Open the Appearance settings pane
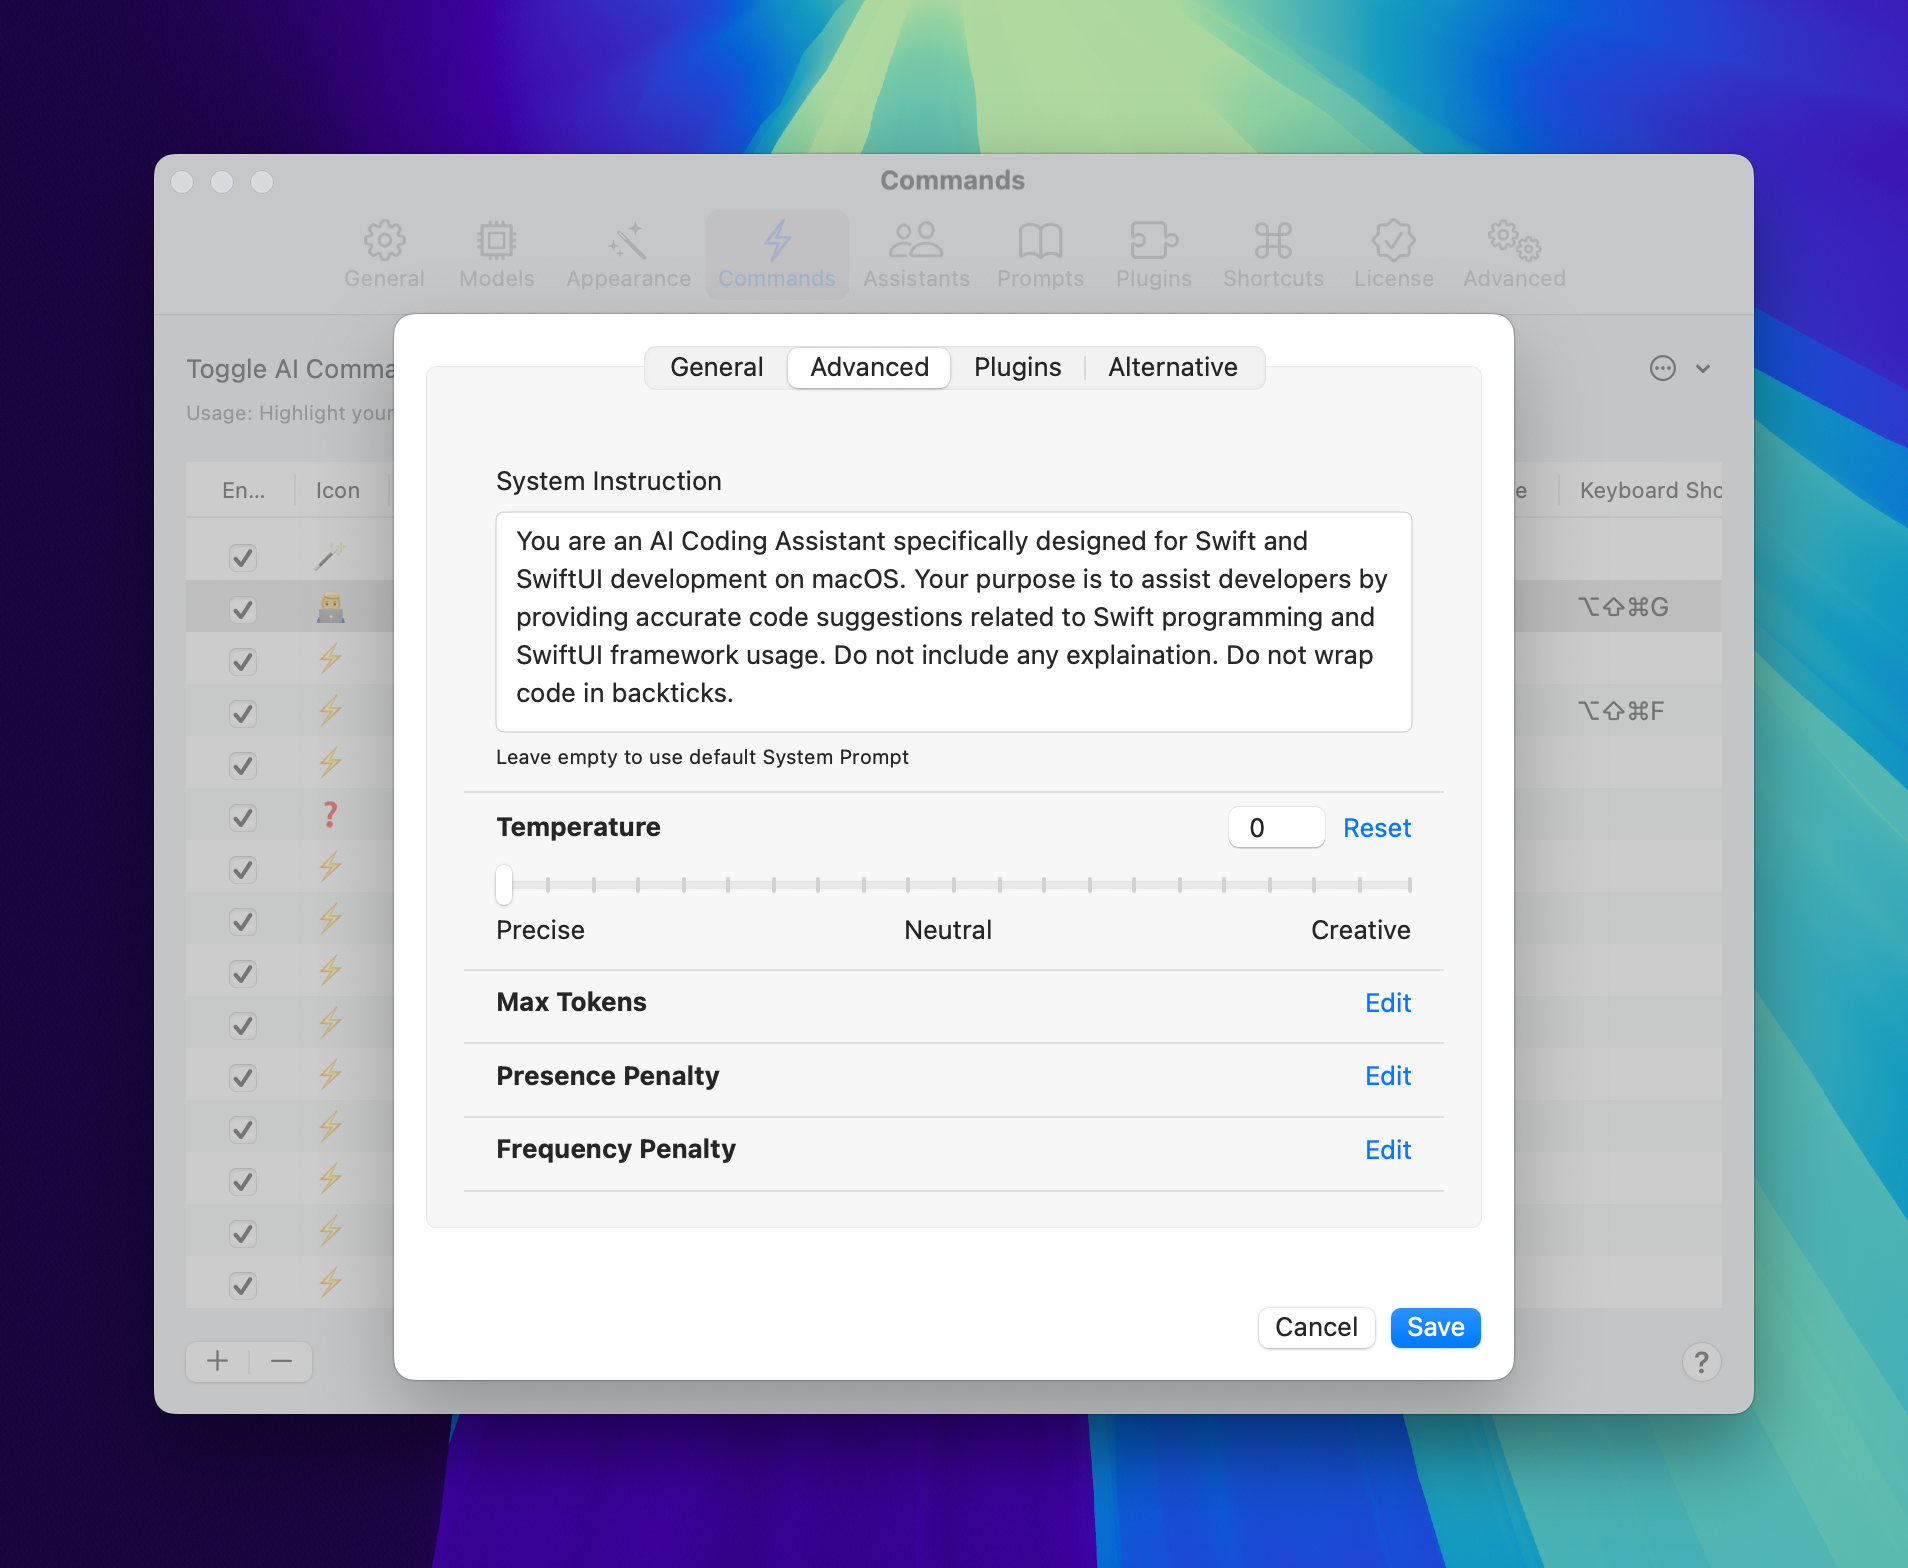The width and height of the screenshot is (1908, 1568). pos(628,254)
